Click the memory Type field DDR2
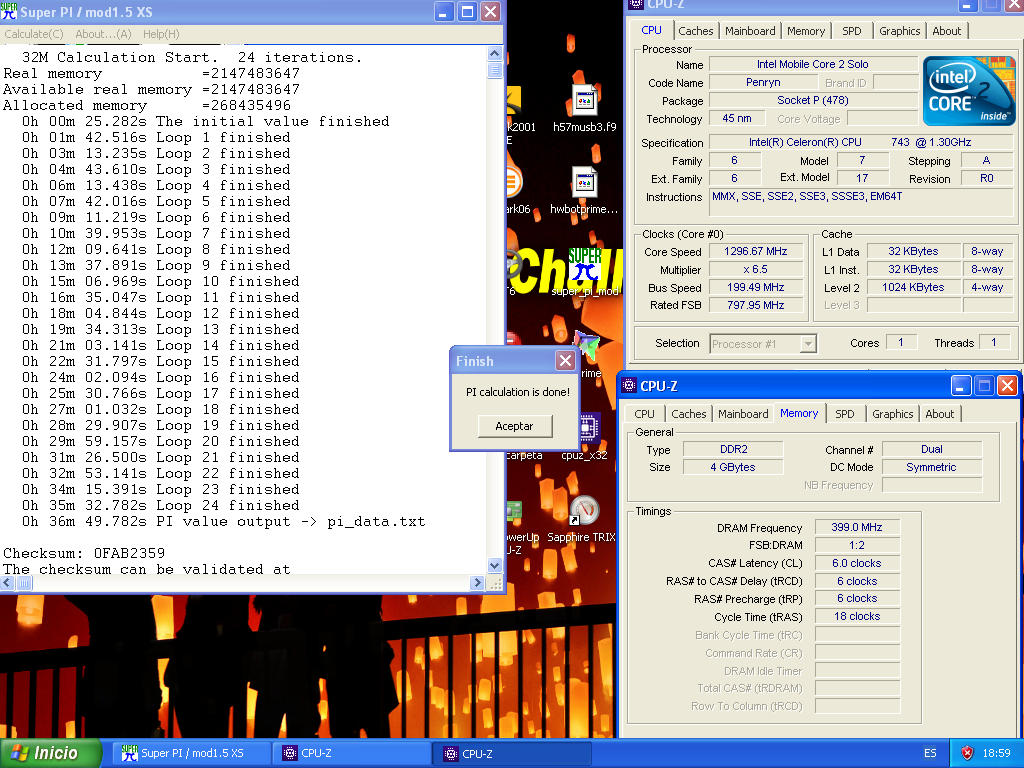 pos(733,449)
